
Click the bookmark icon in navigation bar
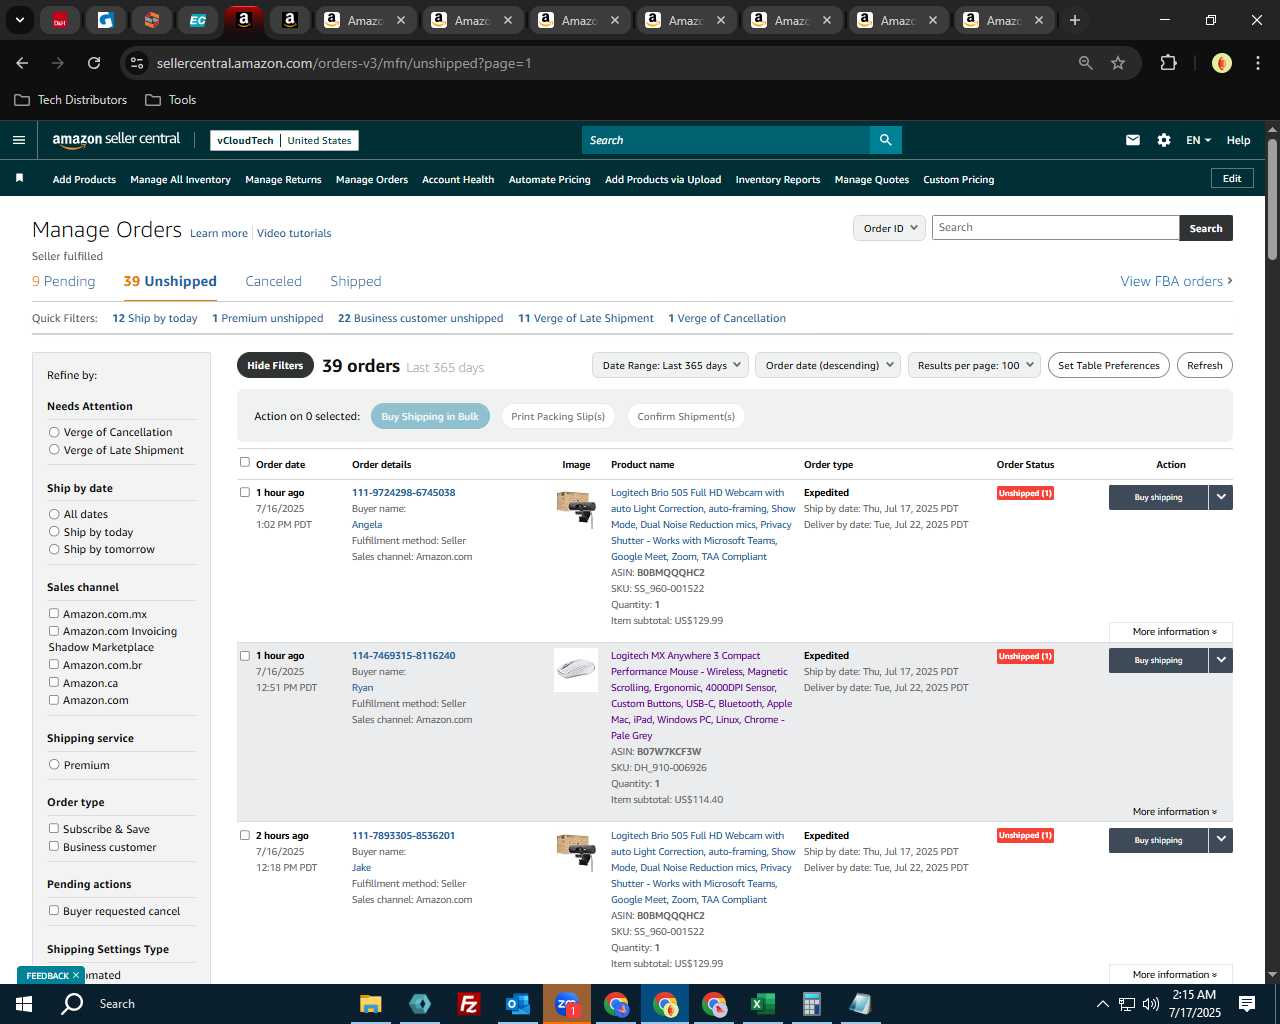(19, 179)
